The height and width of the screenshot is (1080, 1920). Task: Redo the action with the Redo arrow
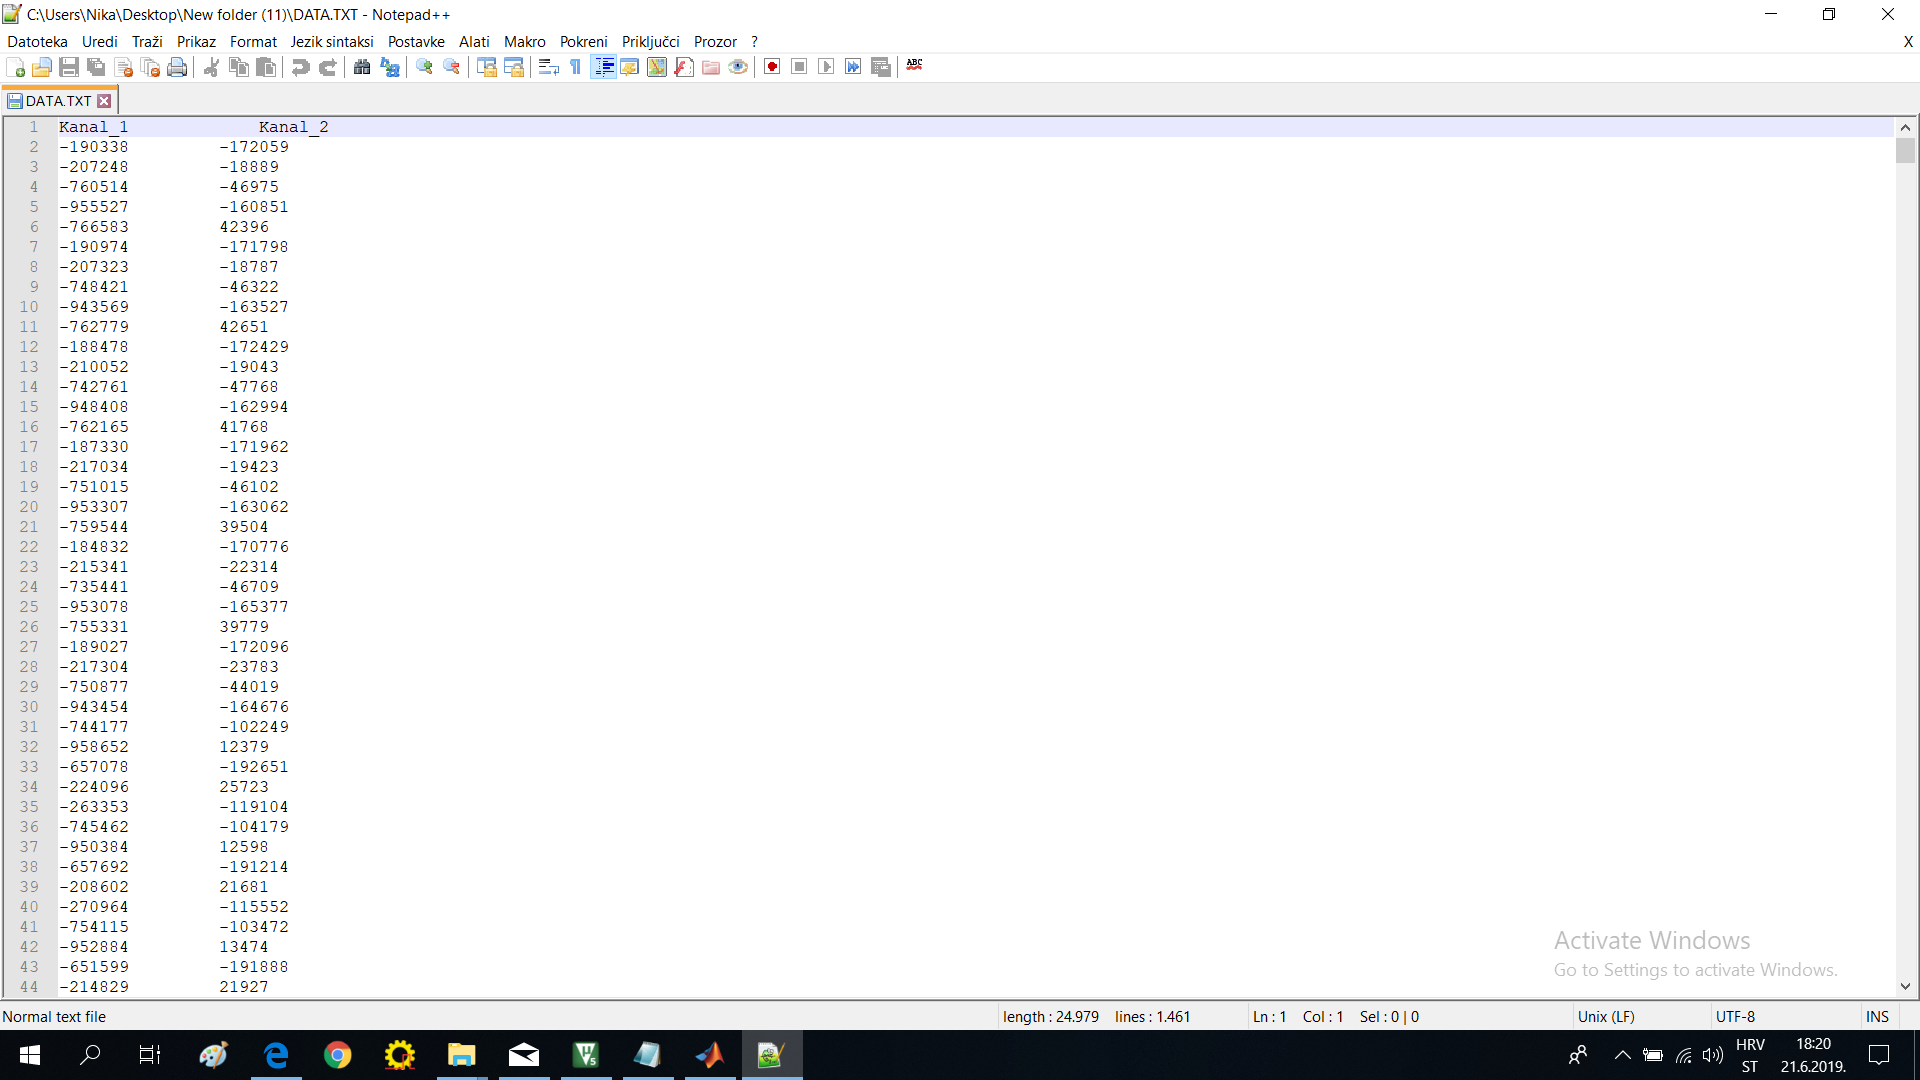tap(327, 67)
